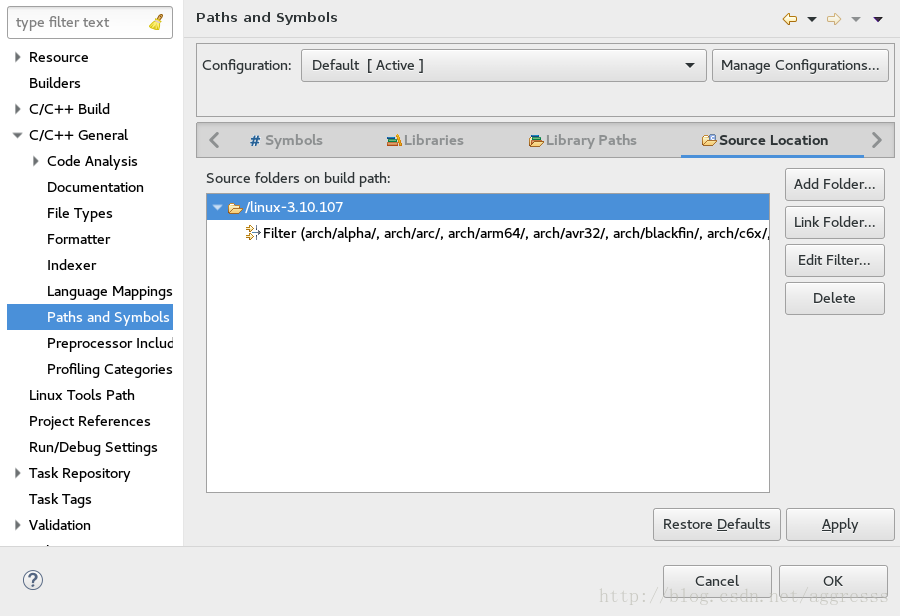900x616 pixels.
Task: Switch to the Libraries tab
Action: [x=425, y=141]
